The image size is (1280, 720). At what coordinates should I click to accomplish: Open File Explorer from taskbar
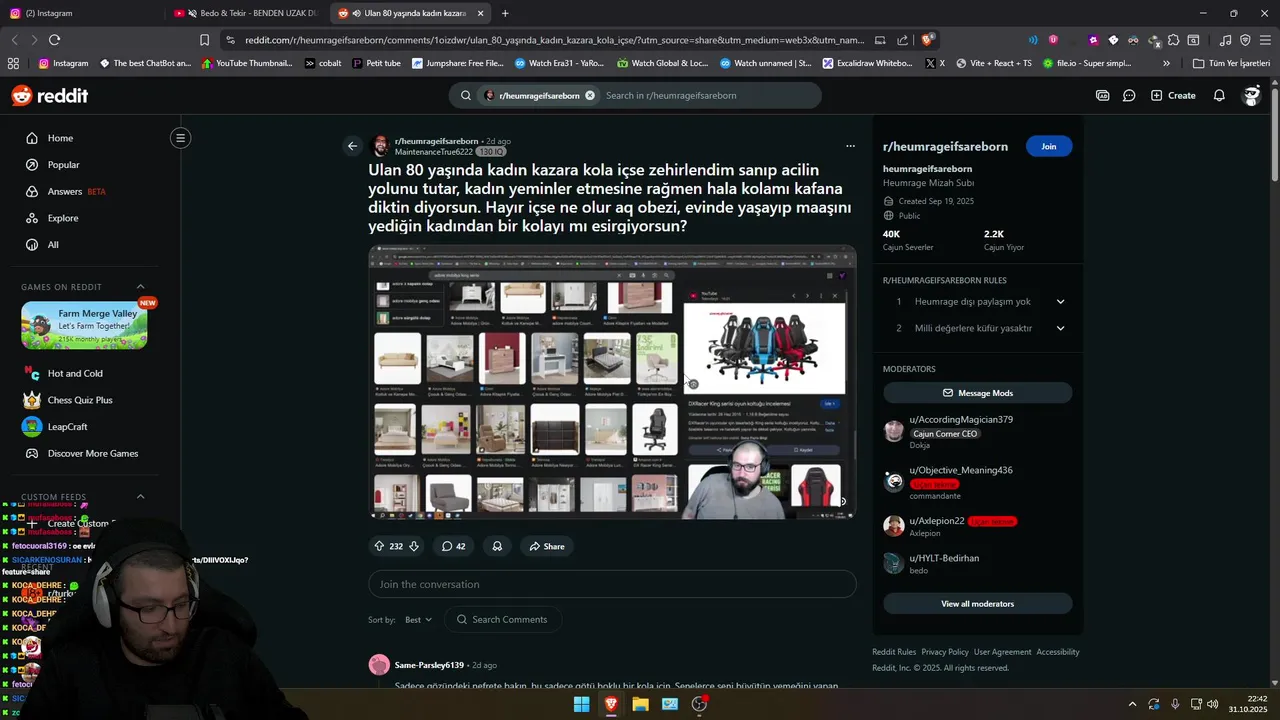pyautogui.click(x=640, y=704)
